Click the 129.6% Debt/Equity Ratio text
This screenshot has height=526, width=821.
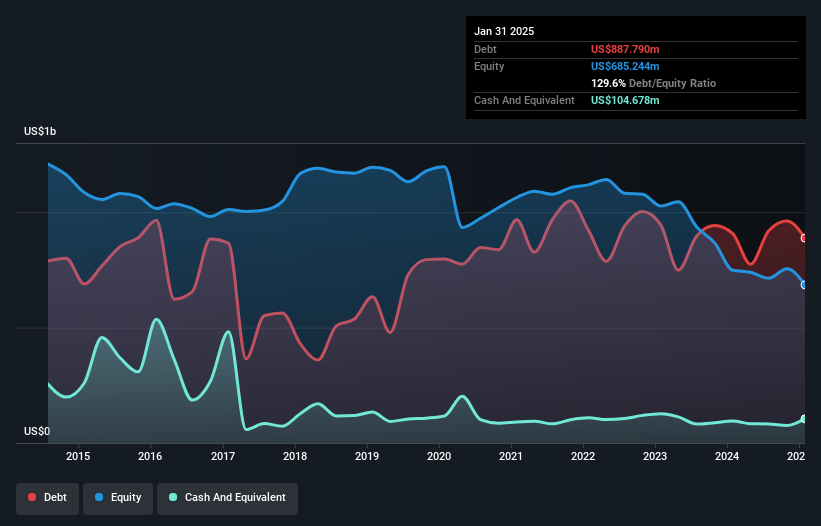653,83
